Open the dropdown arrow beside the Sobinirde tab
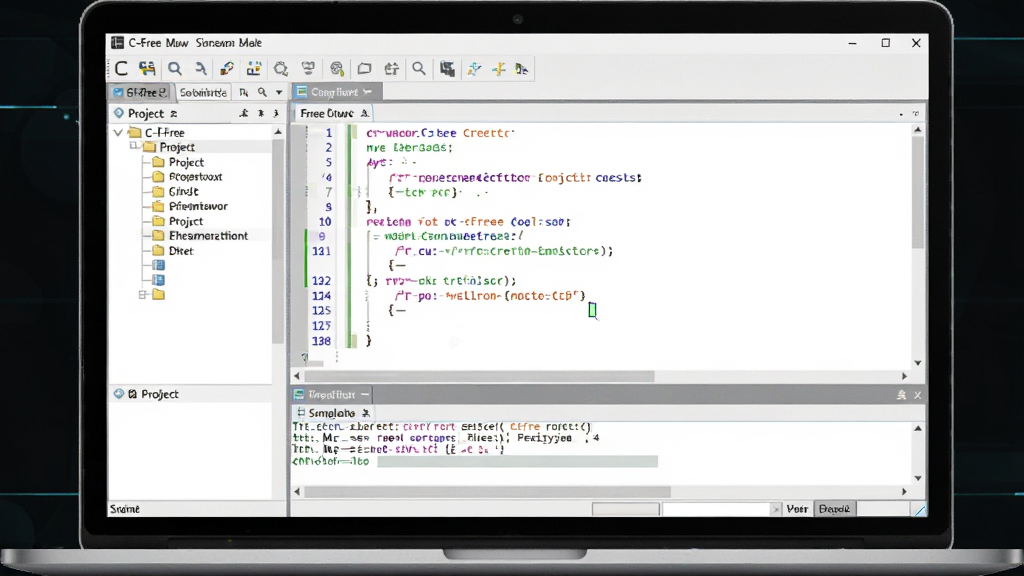This screenshot has height=576, width=1024. (x=279, y=93)
